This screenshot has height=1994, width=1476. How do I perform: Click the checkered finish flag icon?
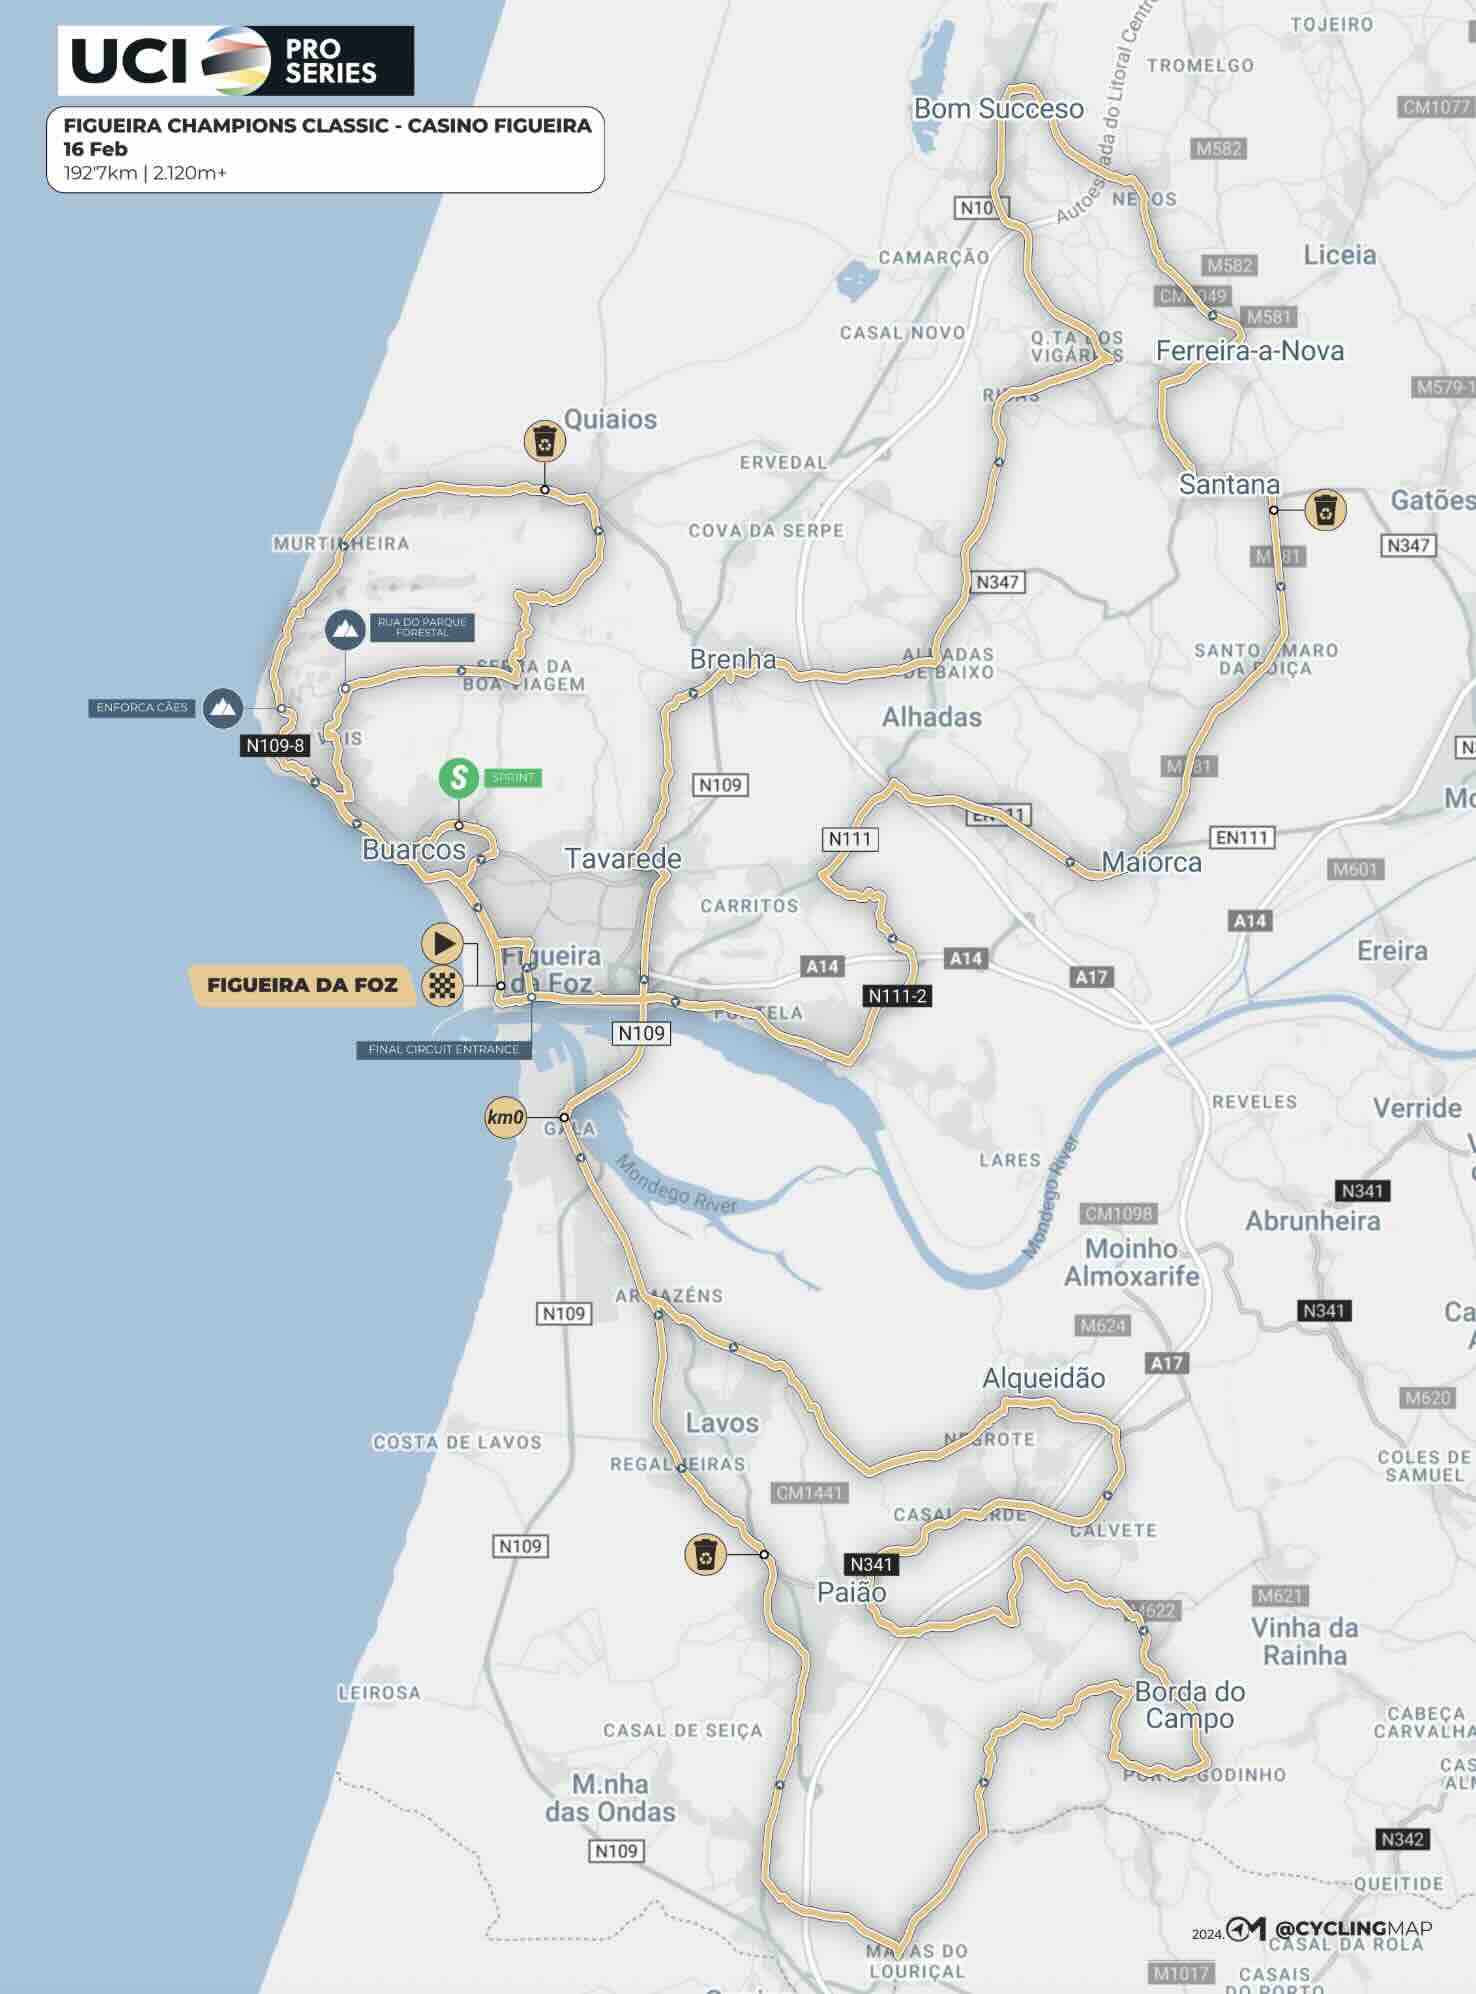click(x=442, y=985)
